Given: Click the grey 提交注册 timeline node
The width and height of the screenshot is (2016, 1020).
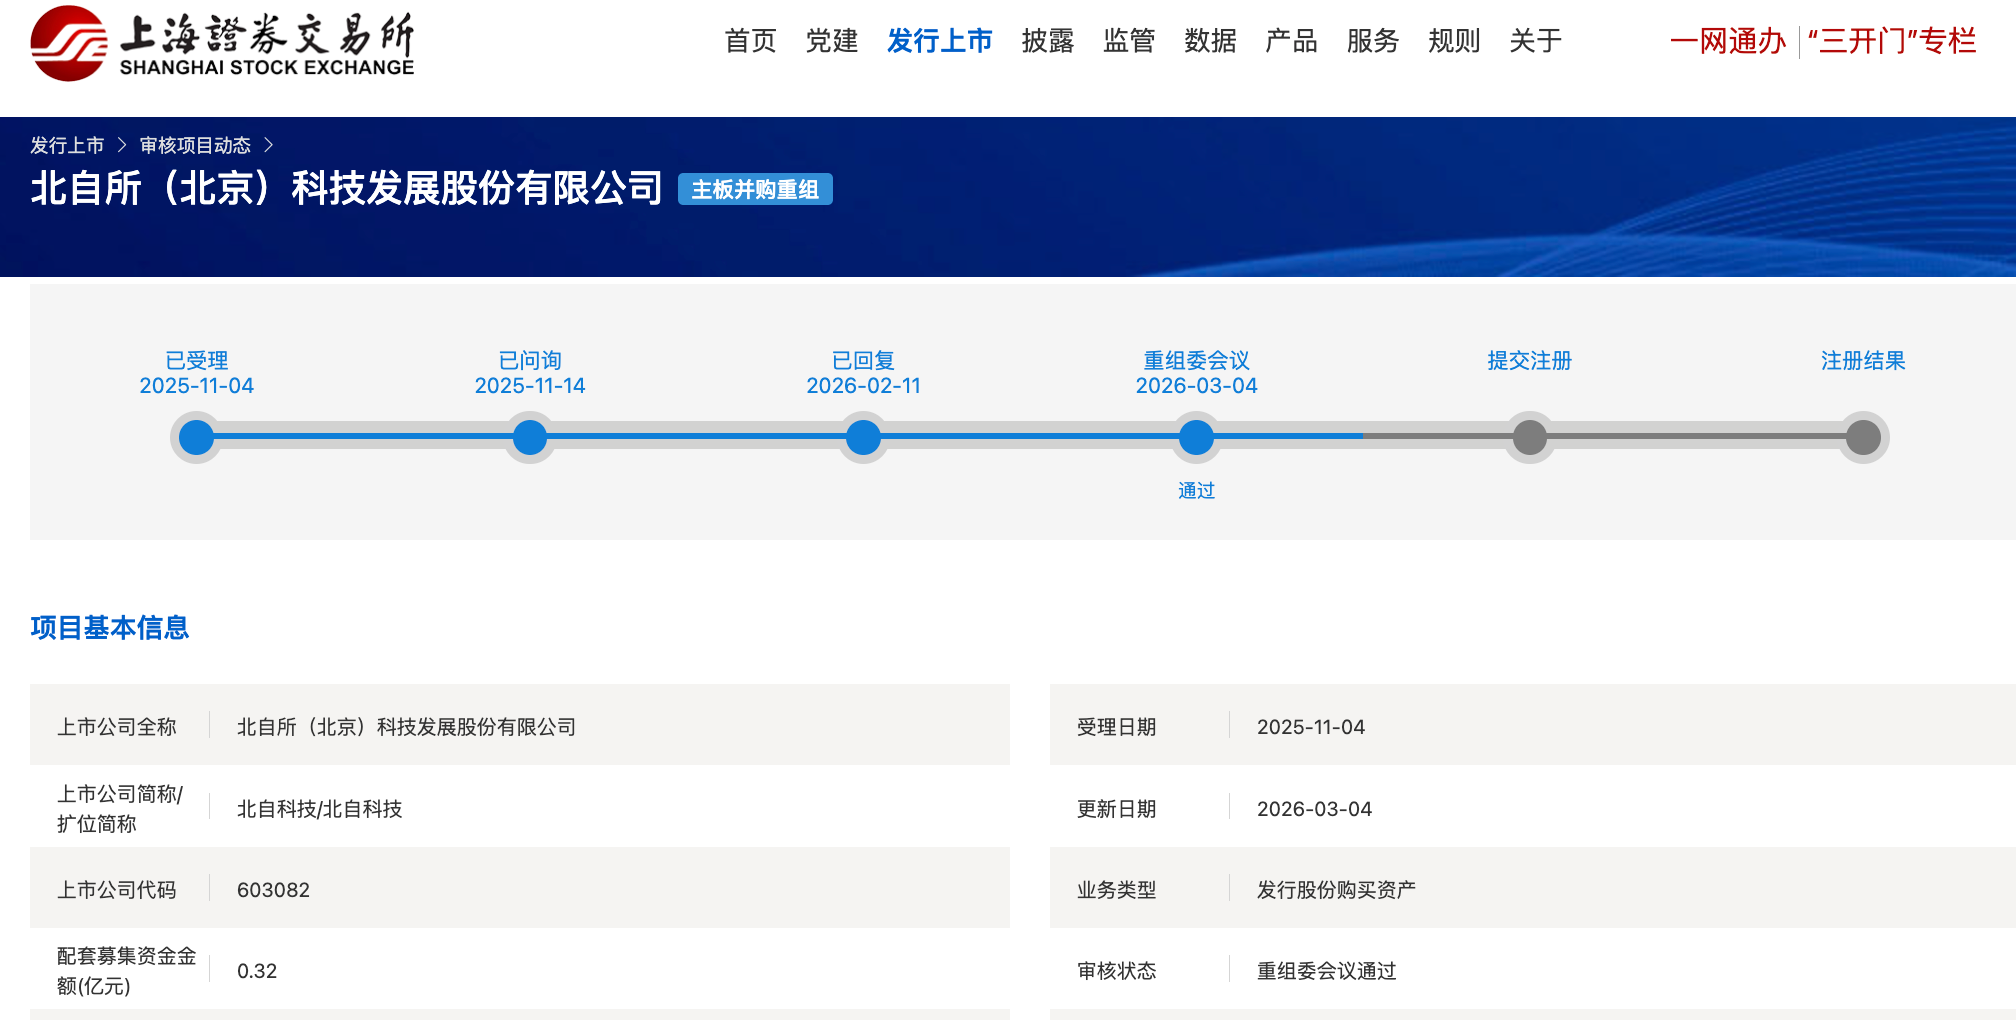Looking at the screenshot, I should pos(1529,437).
